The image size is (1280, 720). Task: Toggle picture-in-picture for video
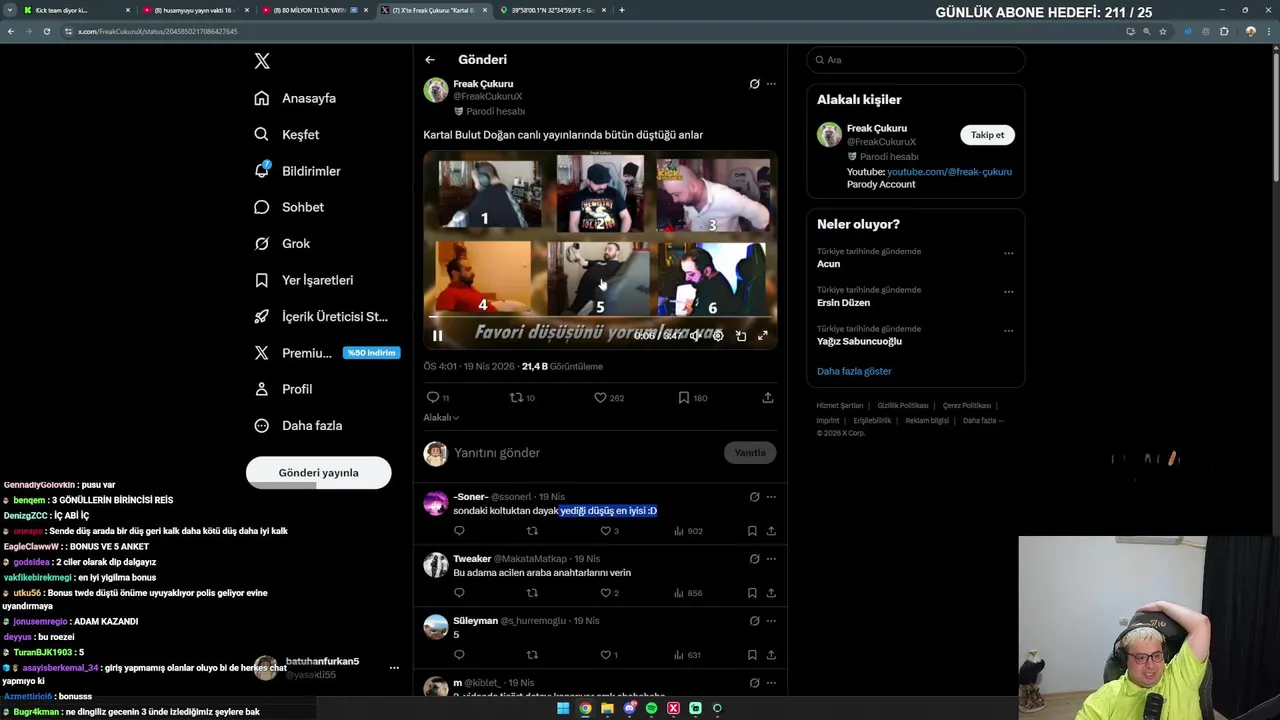pyautogui.click(x=741, y=336)
